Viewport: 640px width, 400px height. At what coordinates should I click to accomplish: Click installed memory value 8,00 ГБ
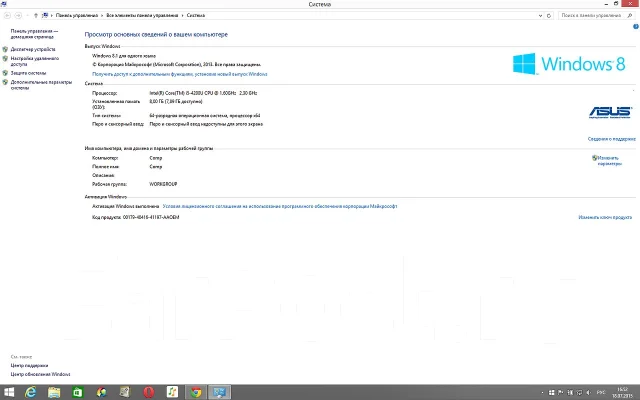176,102
